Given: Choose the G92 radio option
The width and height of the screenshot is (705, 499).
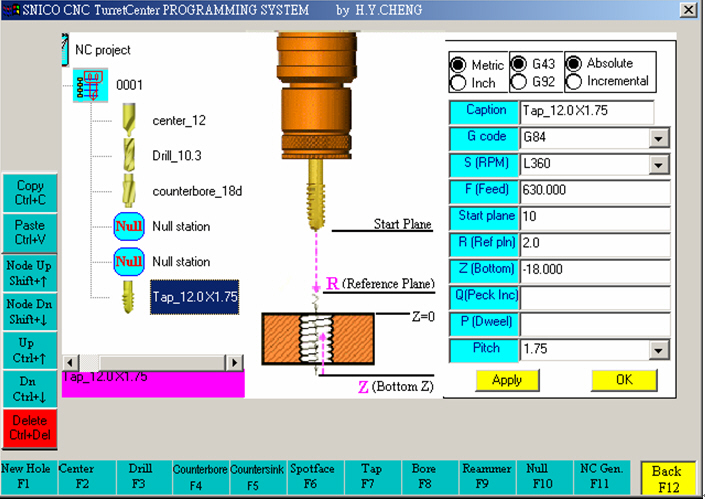Looking at the screenshot, I should pos(519,82).
